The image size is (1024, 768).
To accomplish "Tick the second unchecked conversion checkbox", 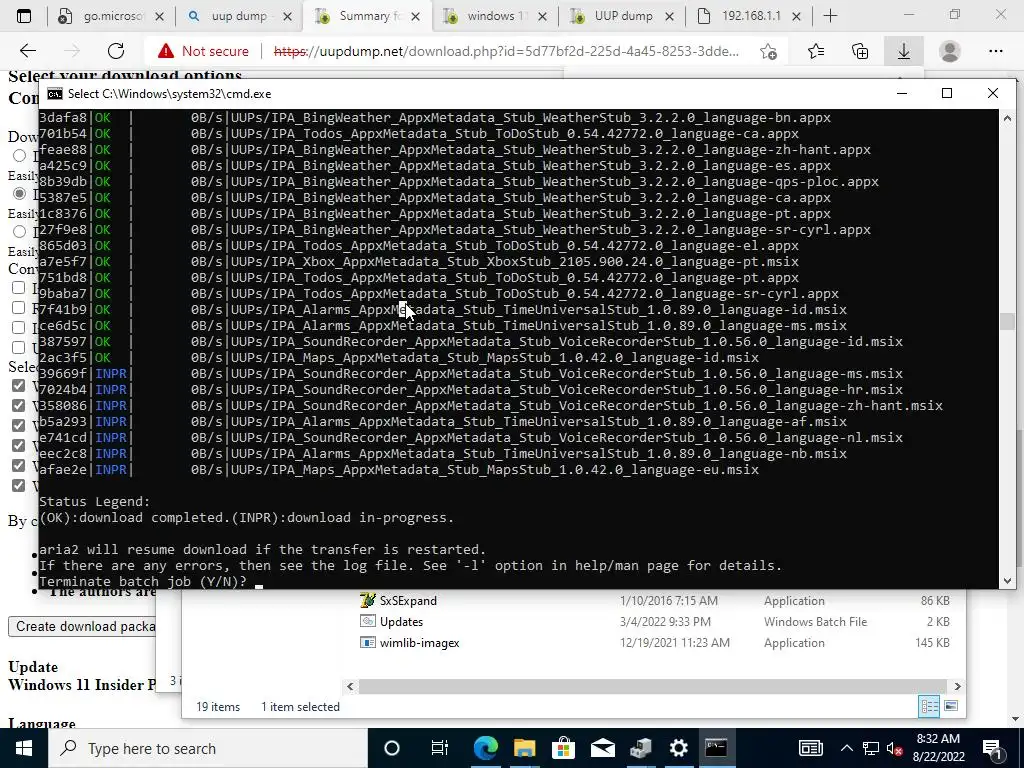I will coord(18,308).
